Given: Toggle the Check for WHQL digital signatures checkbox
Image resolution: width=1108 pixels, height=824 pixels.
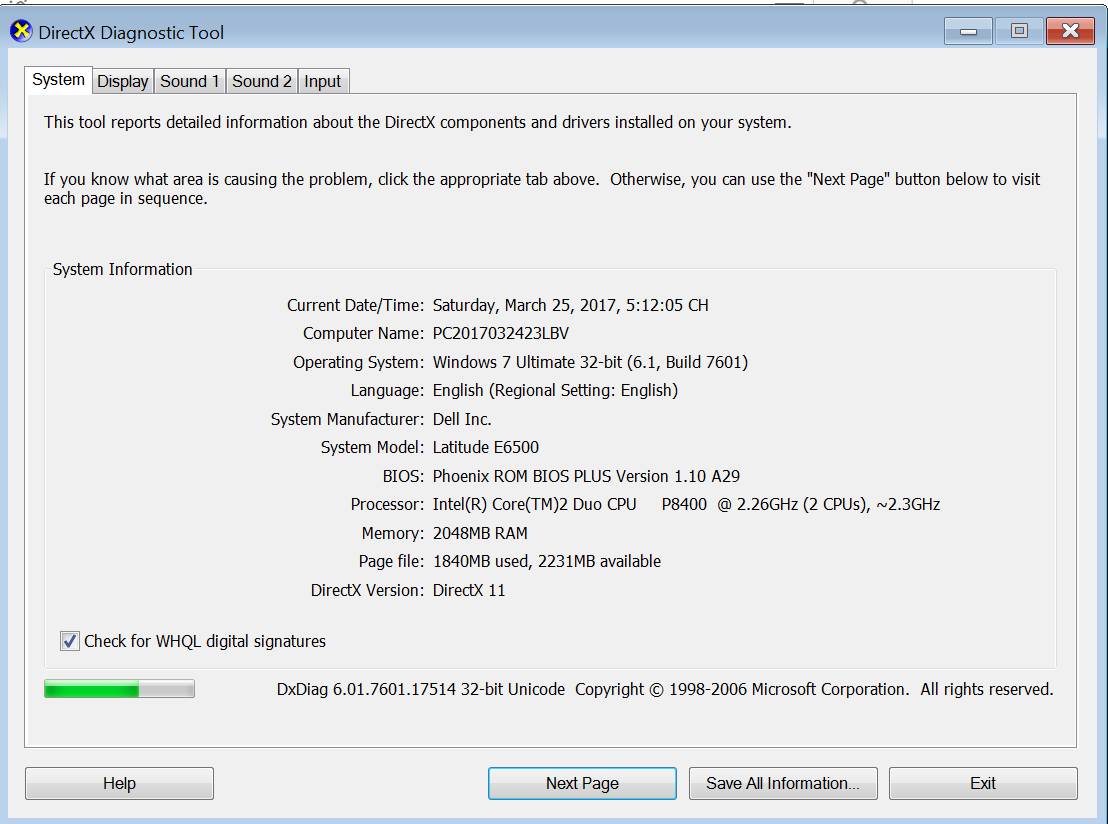Looking at the screenshot, I should [x=70, y=642].
